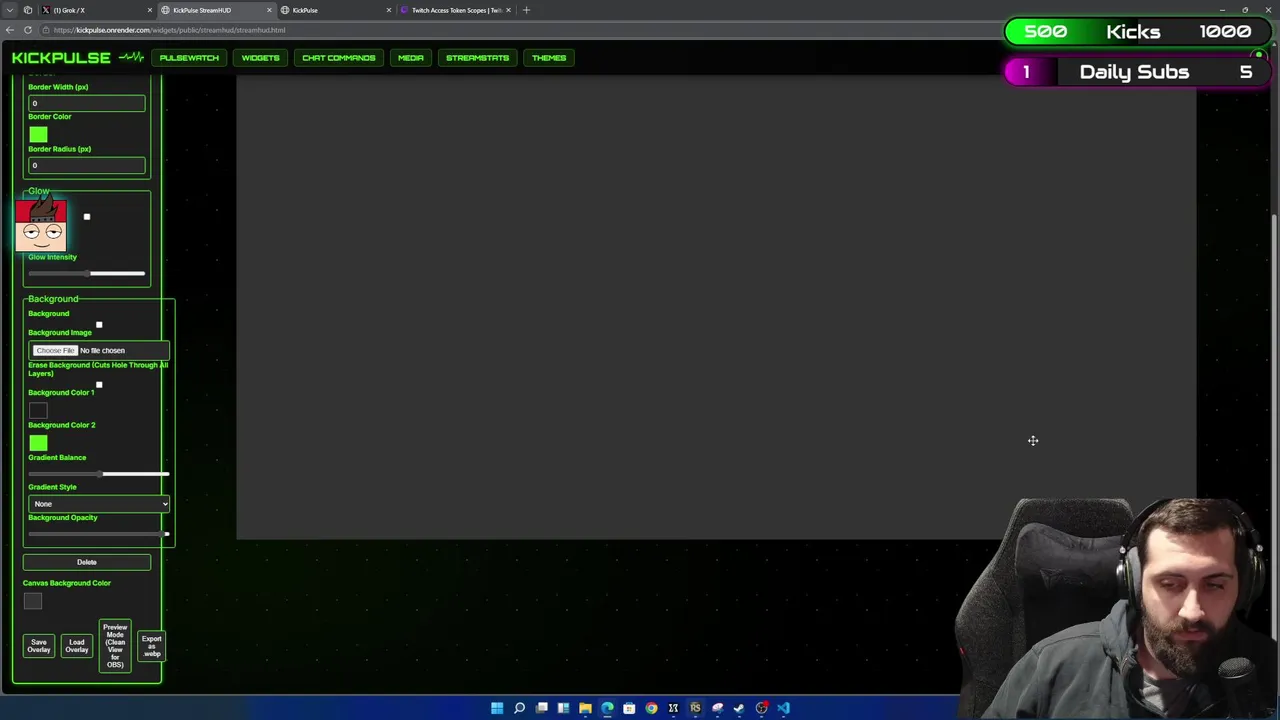Close the KickPulse StreamHUD tab
The width and height of the screenshot is (1280, 720).
tap(269, 10)
